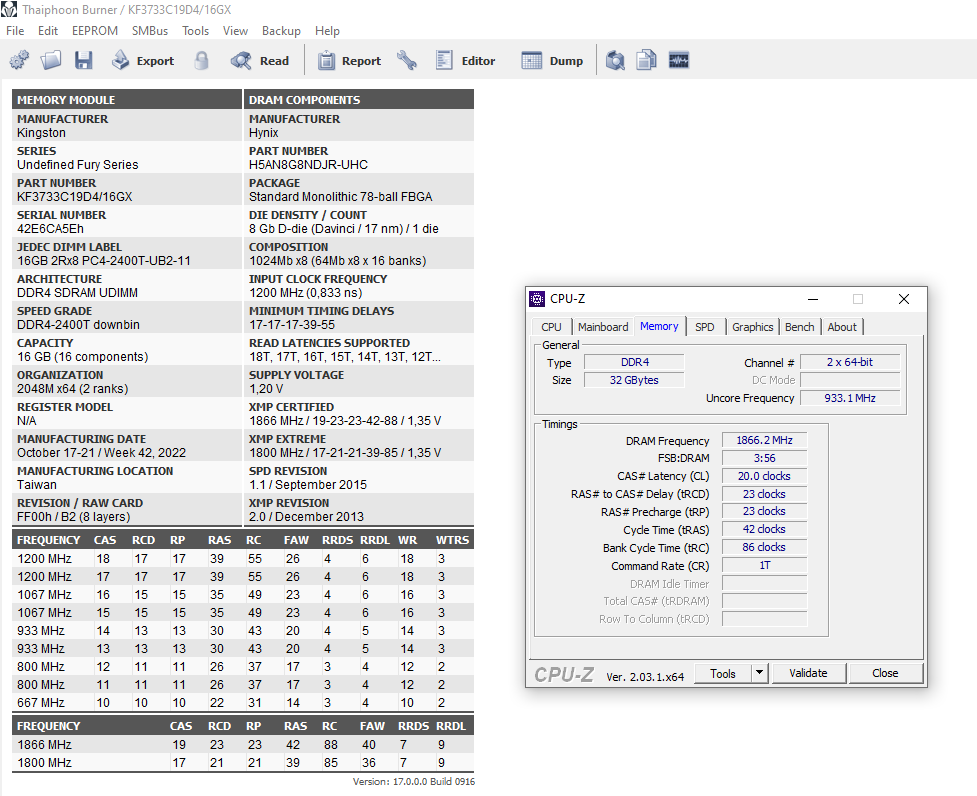977x796 pixels.
Task: Click the XMP Extreme timing value
Action: 345,453
